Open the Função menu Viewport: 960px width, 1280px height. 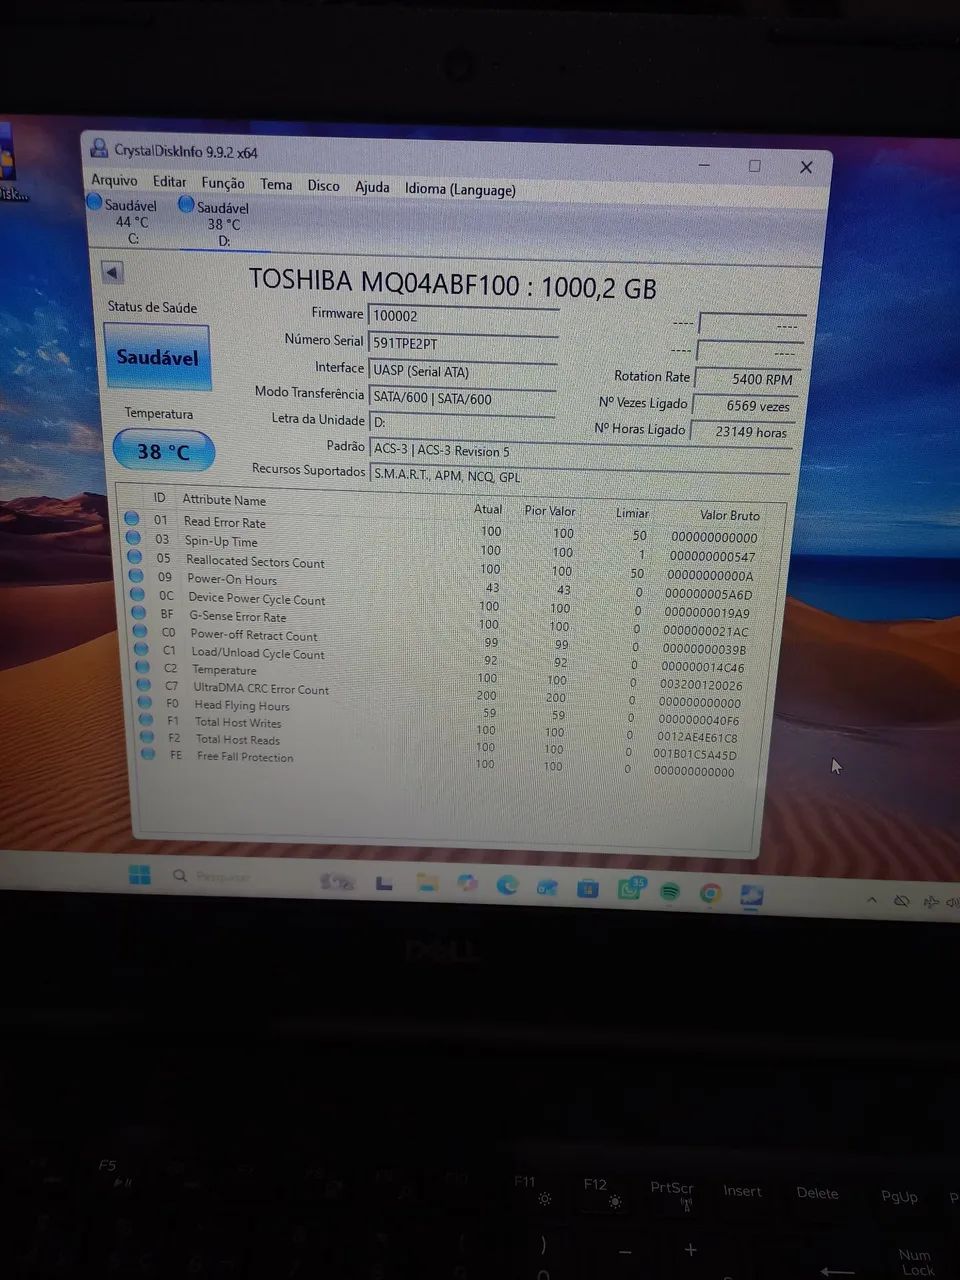coord(222,183)
